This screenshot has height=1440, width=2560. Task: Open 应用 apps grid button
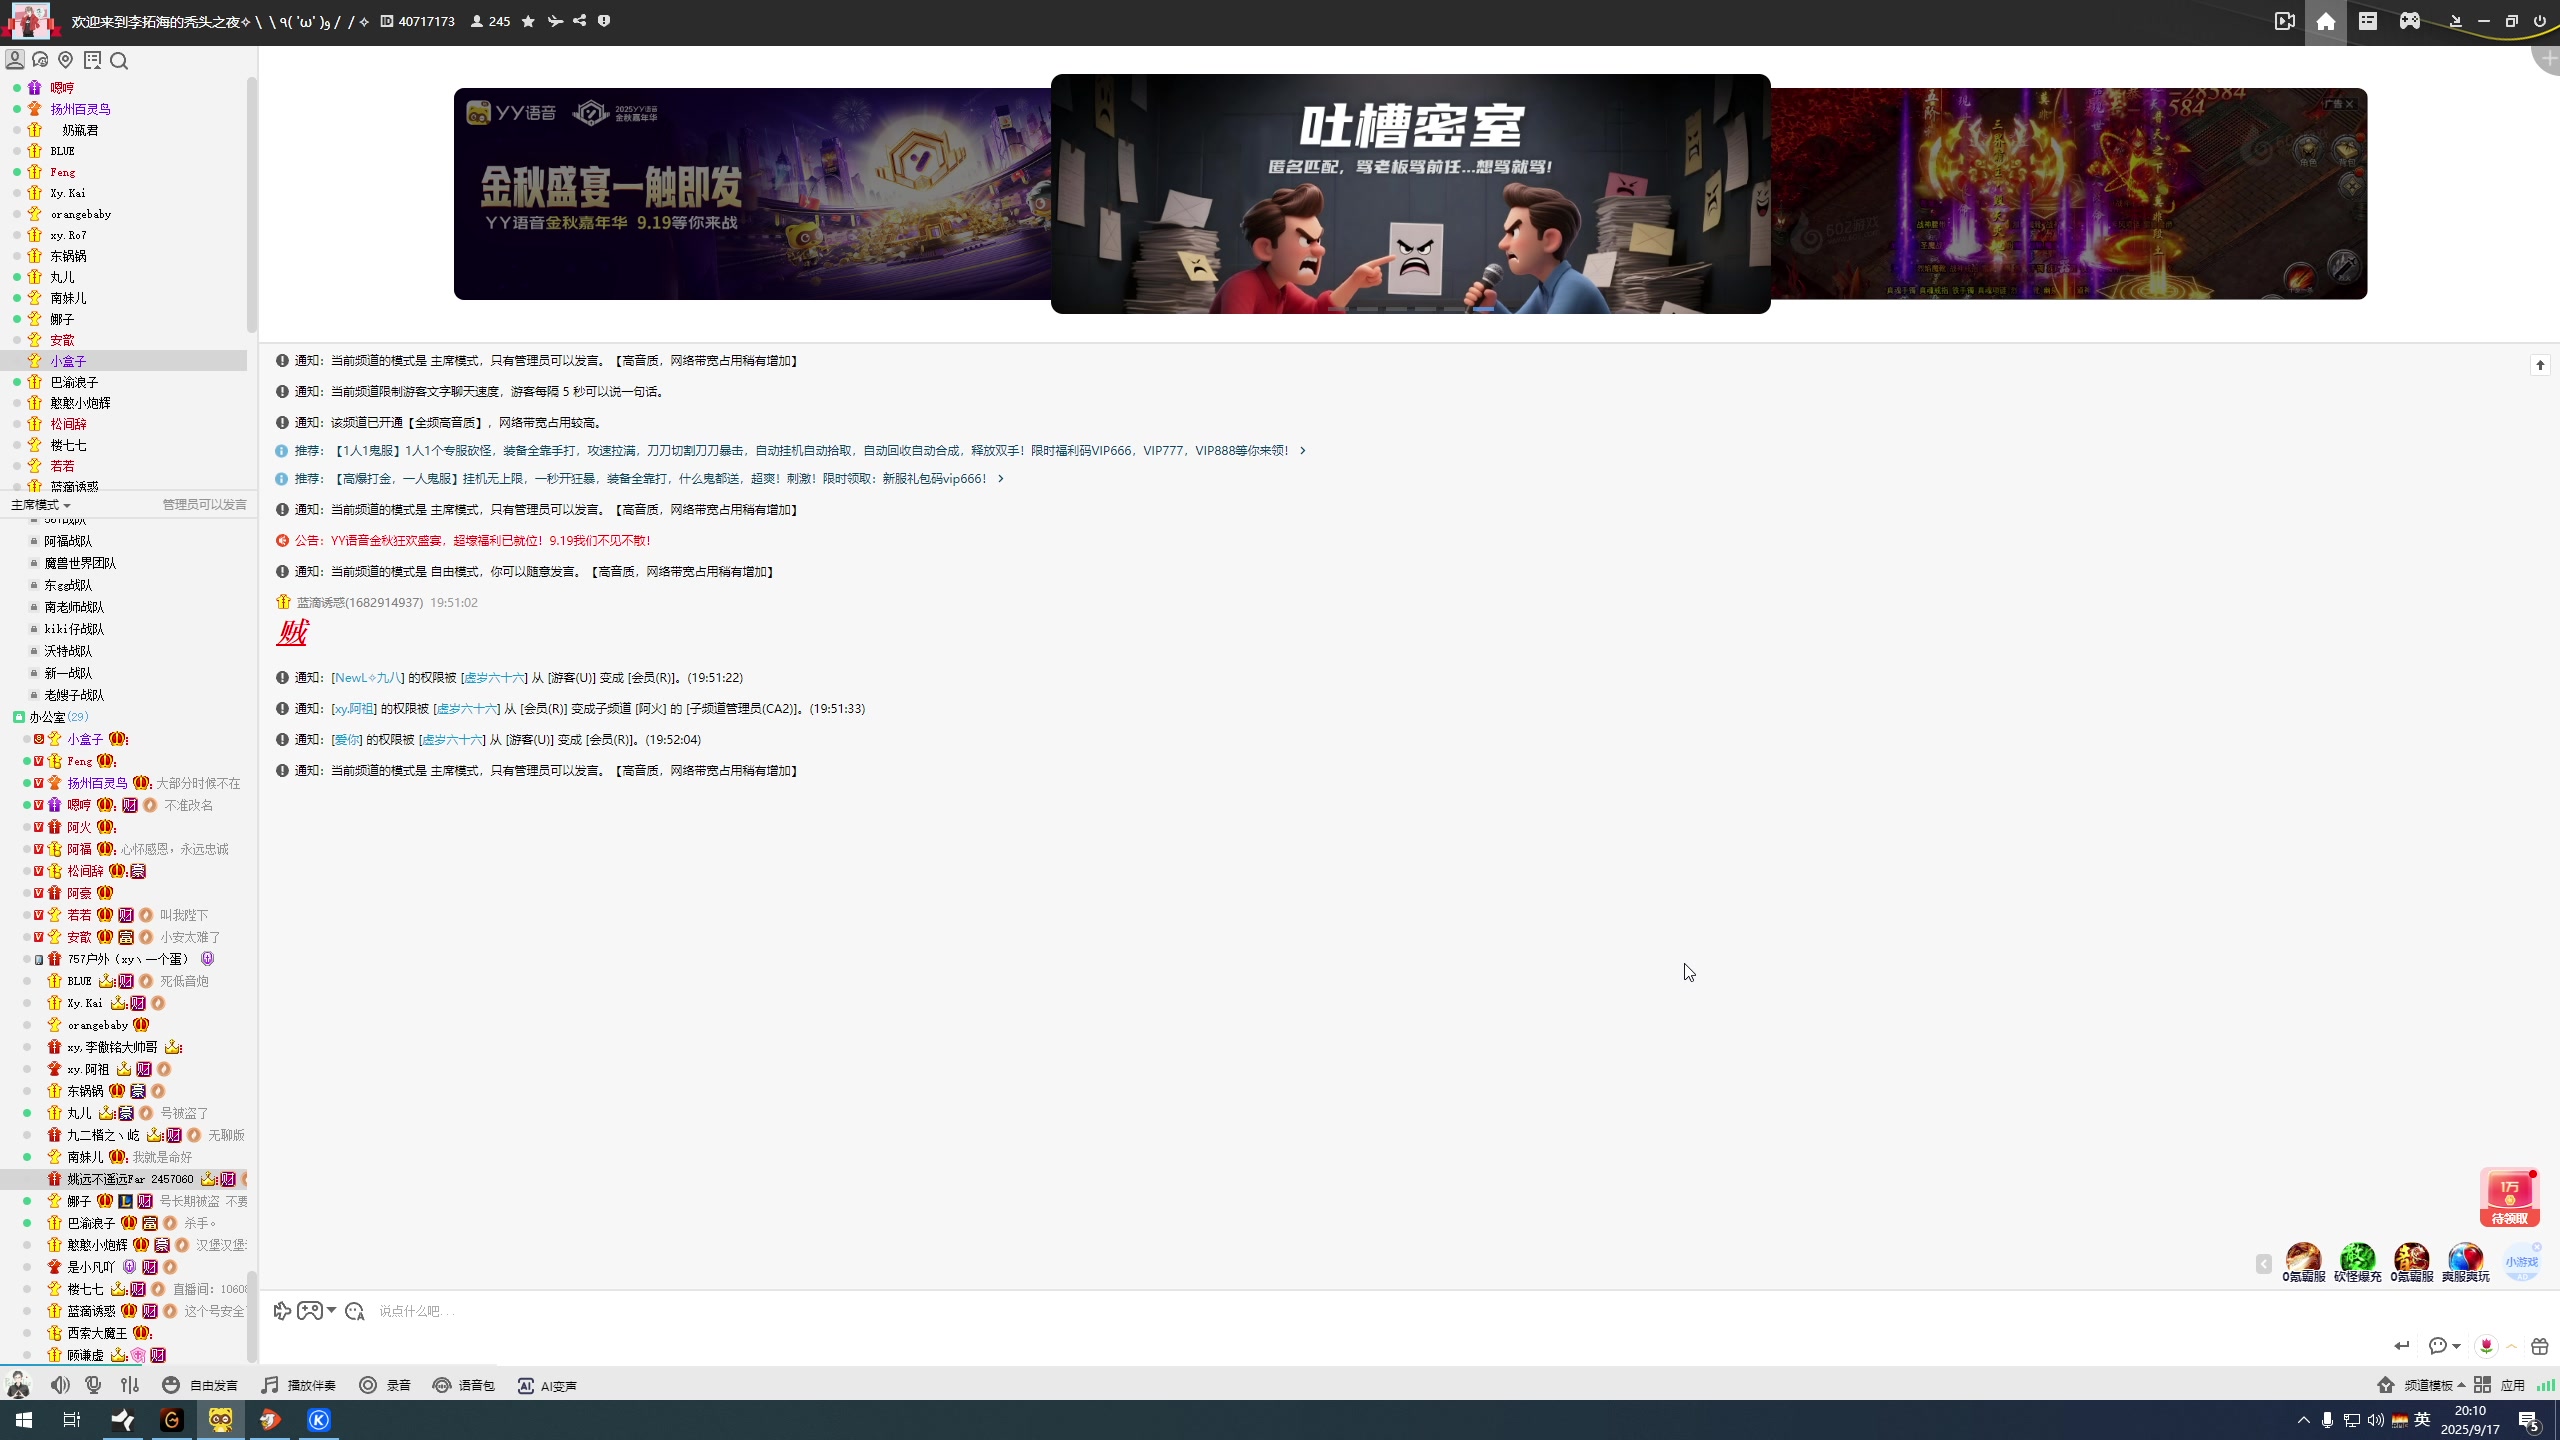pyautogui.click(x=2499, y=1385)
